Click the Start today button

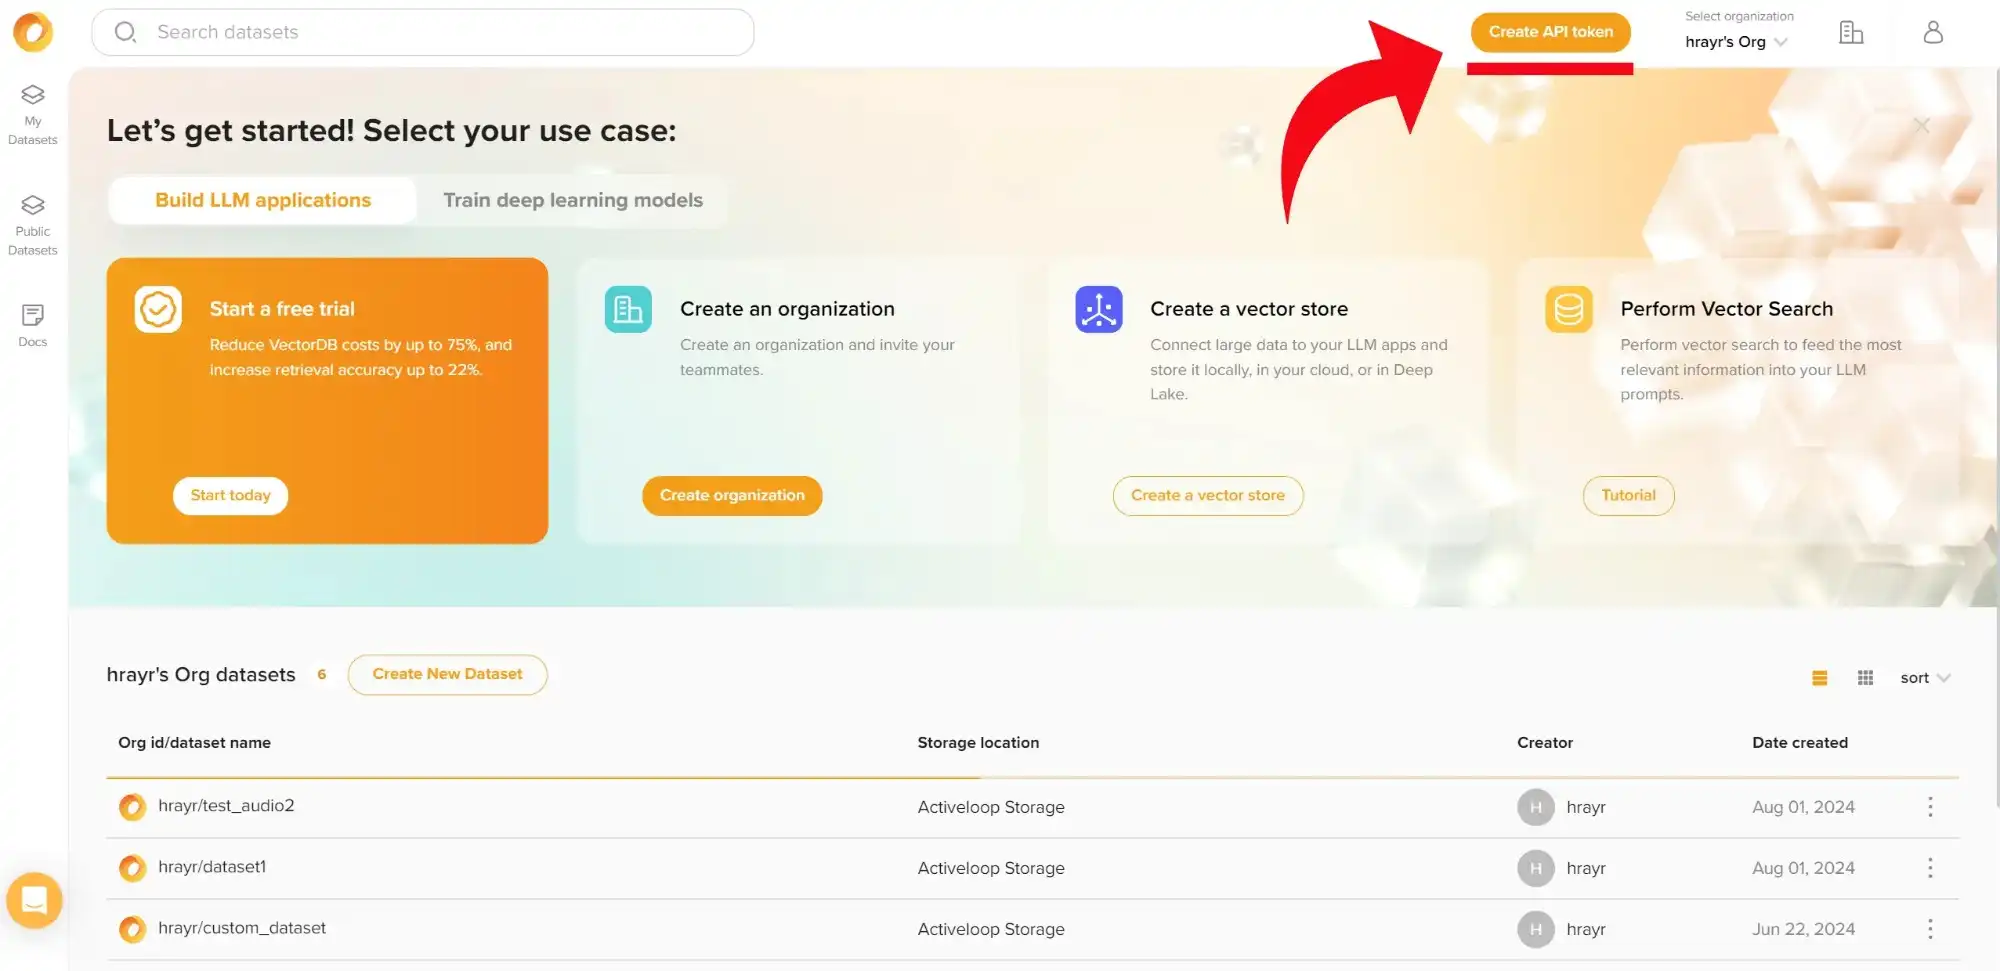pos(230,496)
